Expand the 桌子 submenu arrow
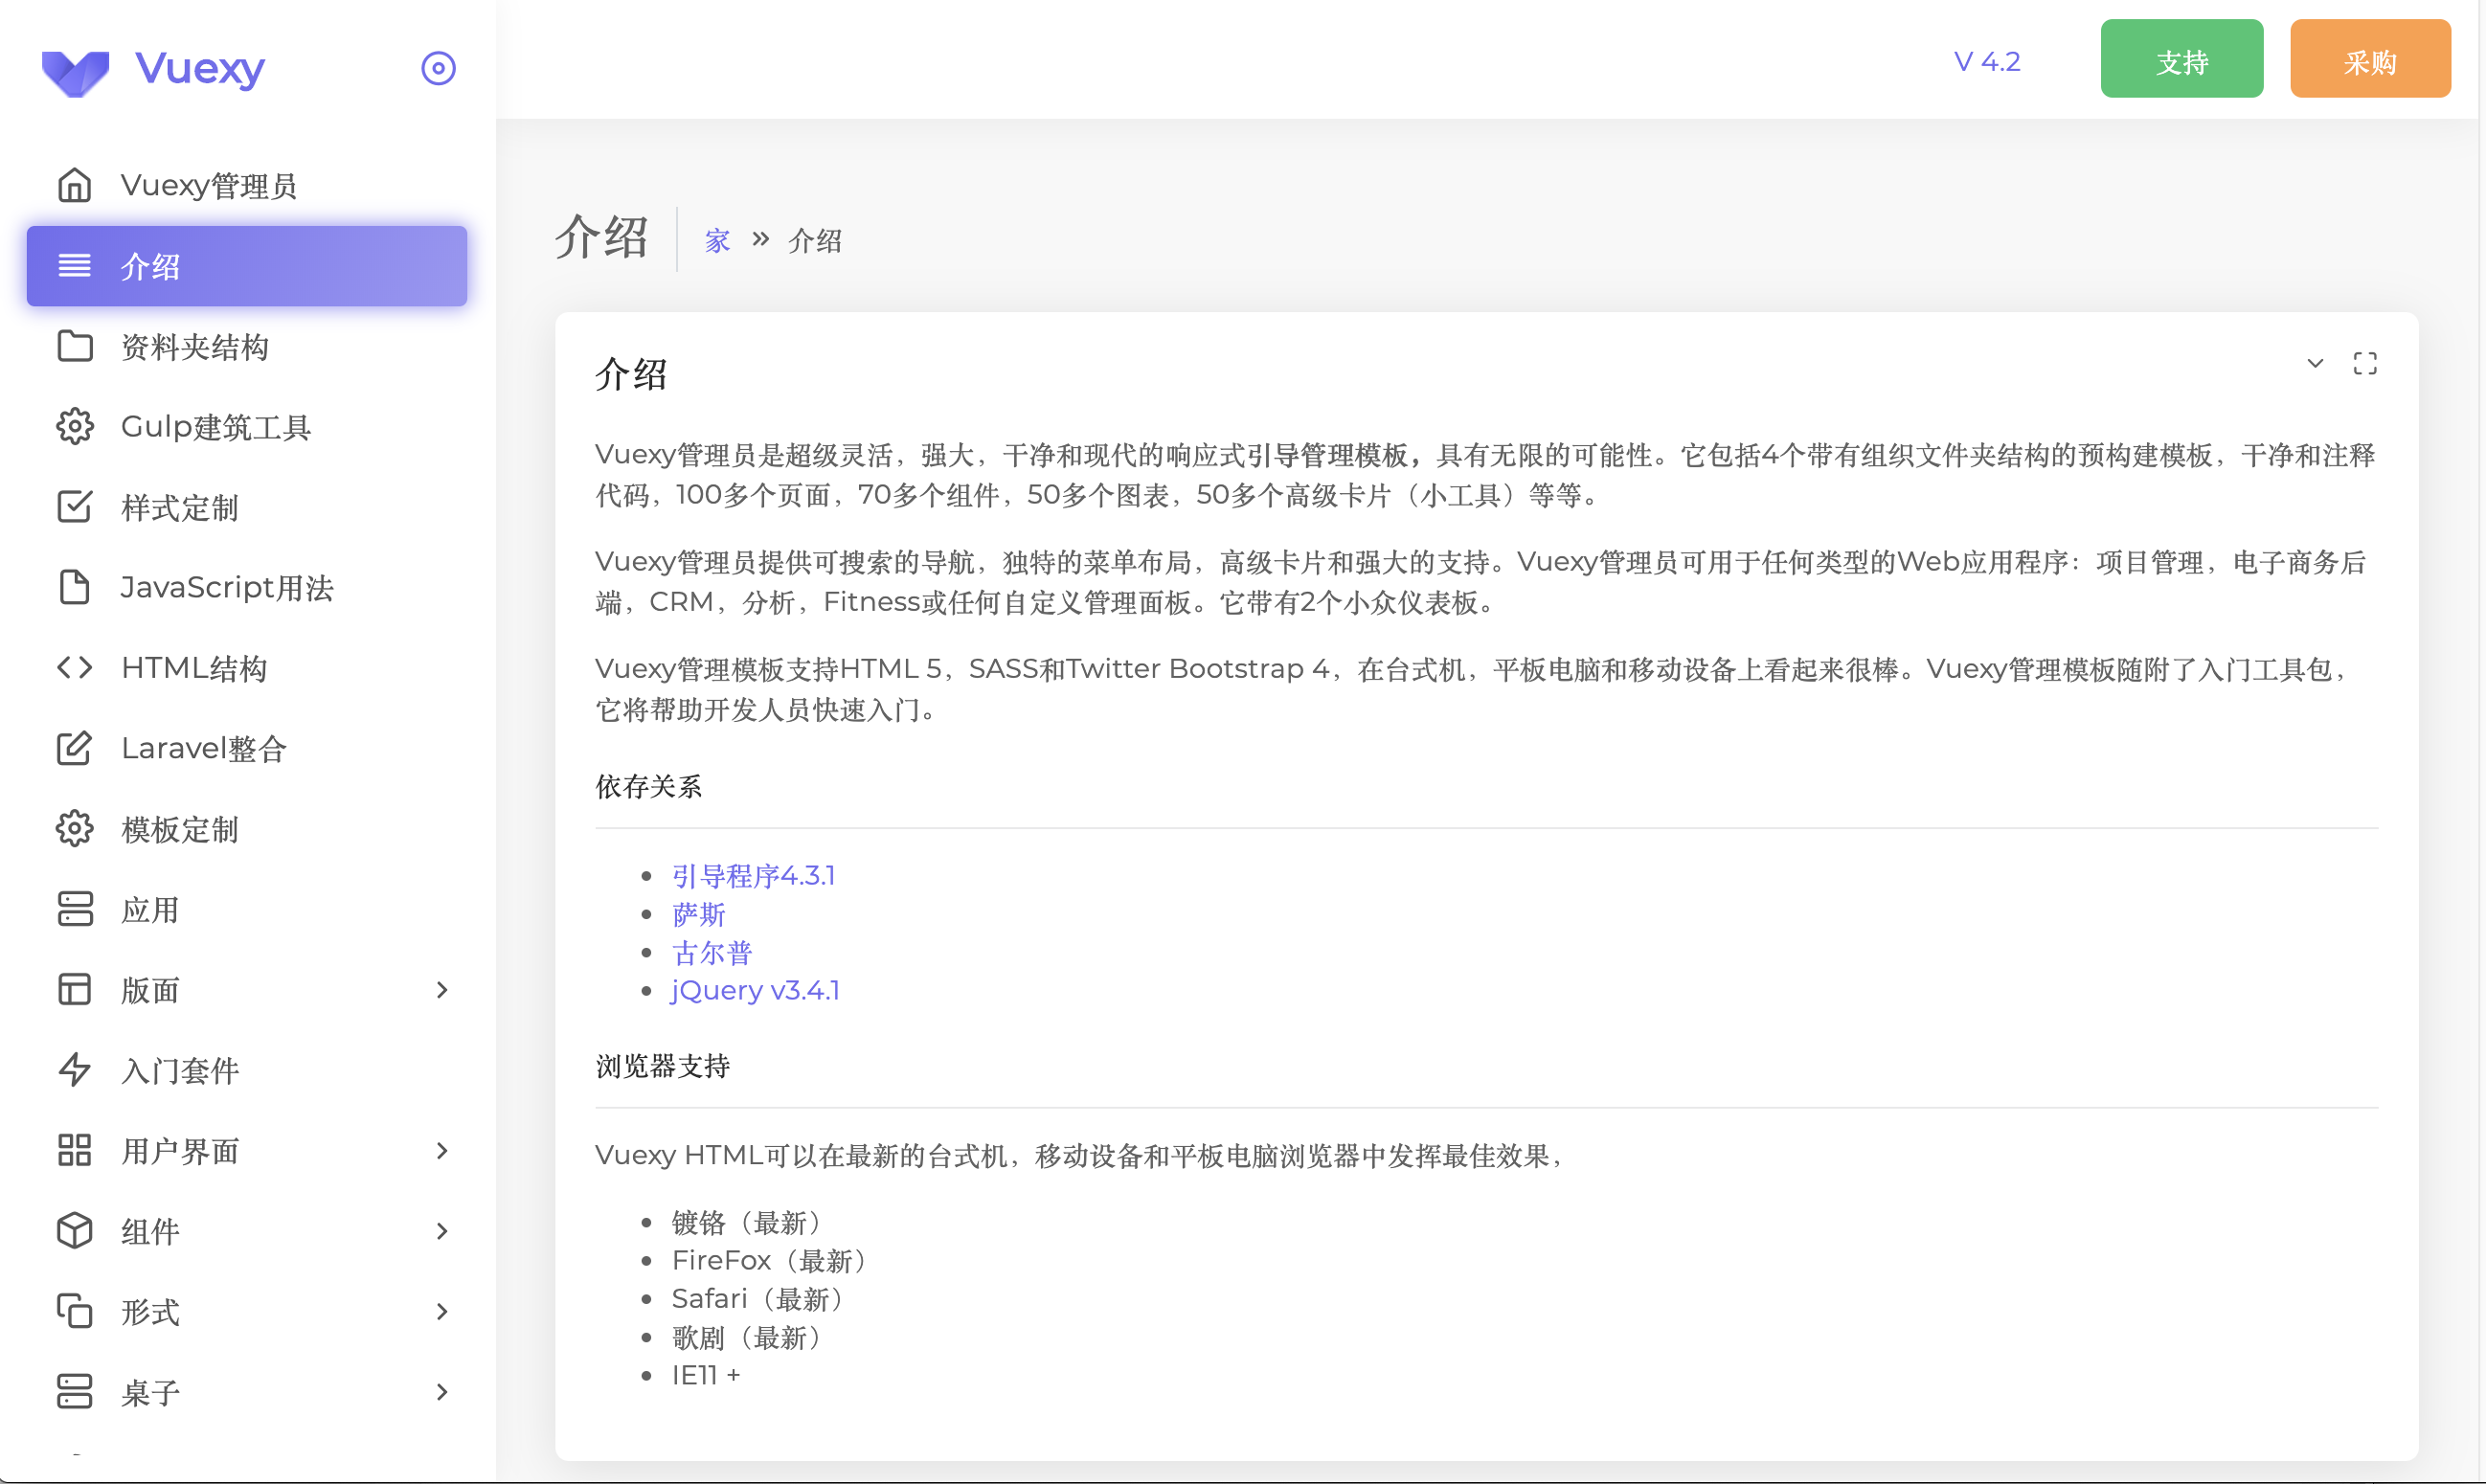 coord(442,1392)
